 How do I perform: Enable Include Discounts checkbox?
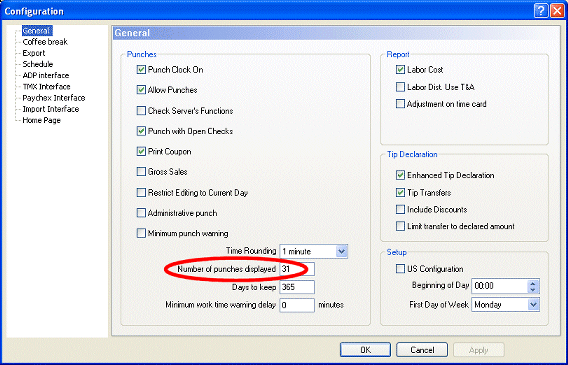point(400,210)
